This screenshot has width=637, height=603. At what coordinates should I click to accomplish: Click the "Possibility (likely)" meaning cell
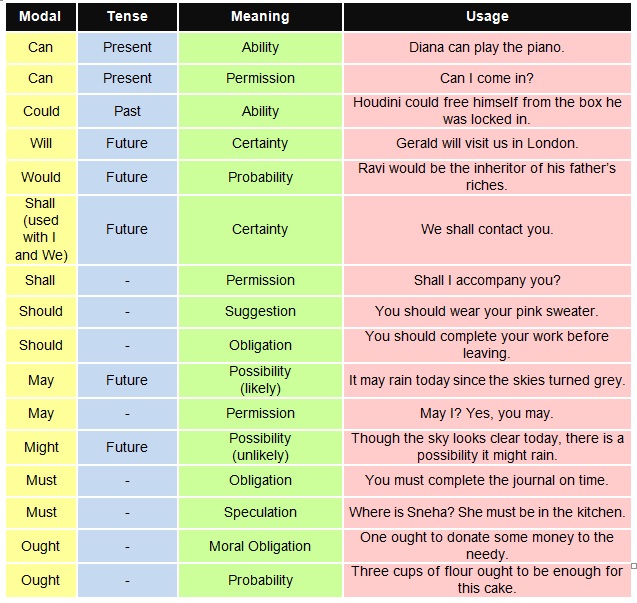pos(260,379)
